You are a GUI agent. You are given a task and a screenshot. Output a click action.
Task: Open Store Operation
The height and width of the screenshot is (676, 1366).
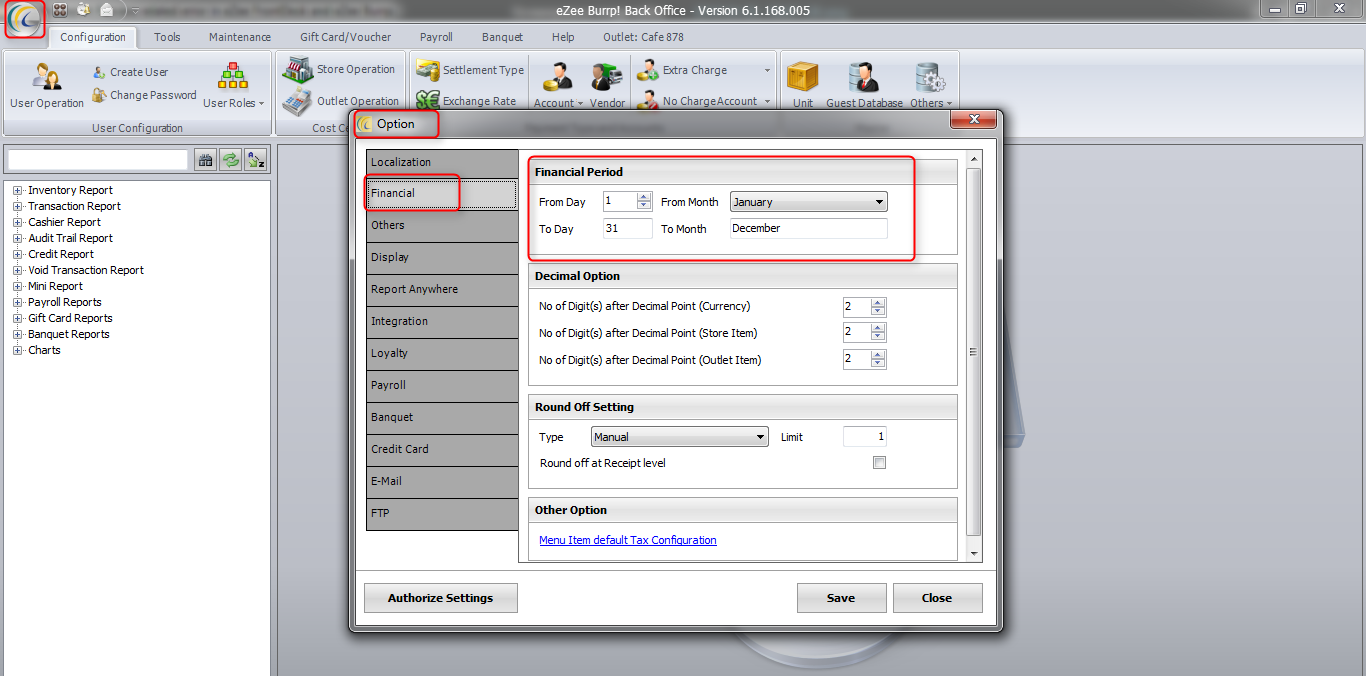tap(339, 69)
